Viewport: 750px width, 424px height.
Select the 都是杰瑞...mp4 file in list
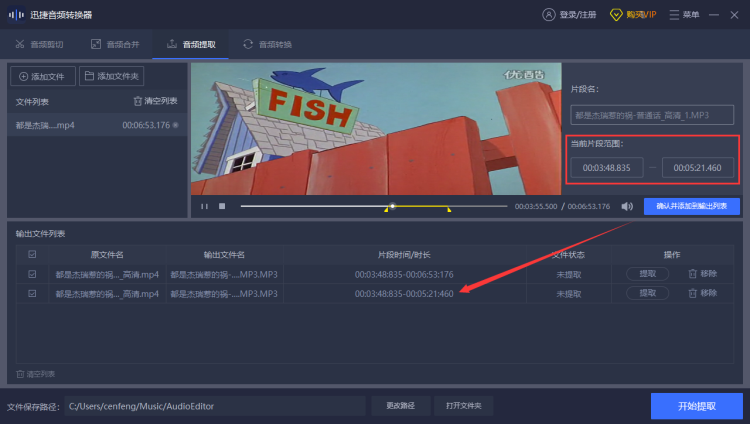(x=97, y=125)
